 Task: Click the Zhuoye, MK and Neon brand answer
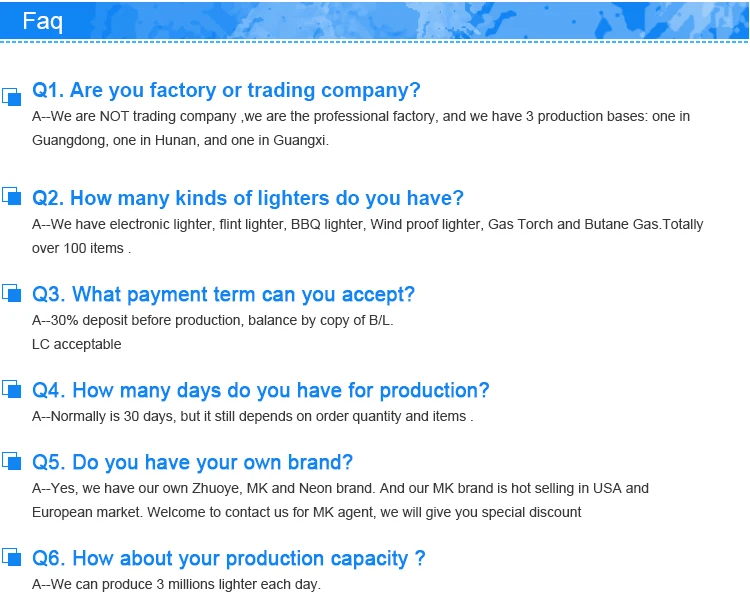coord(340,500)
